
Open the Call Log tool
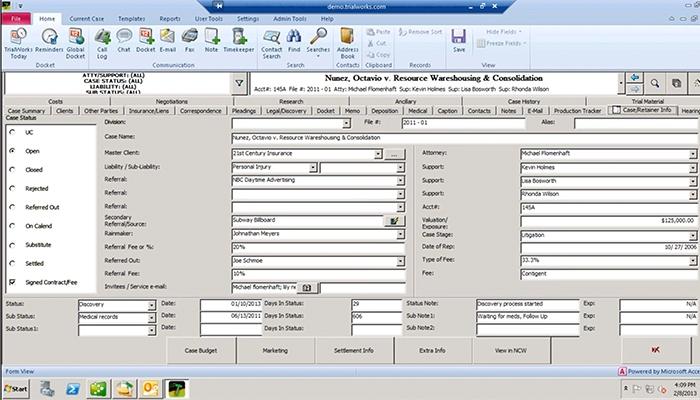102,43
